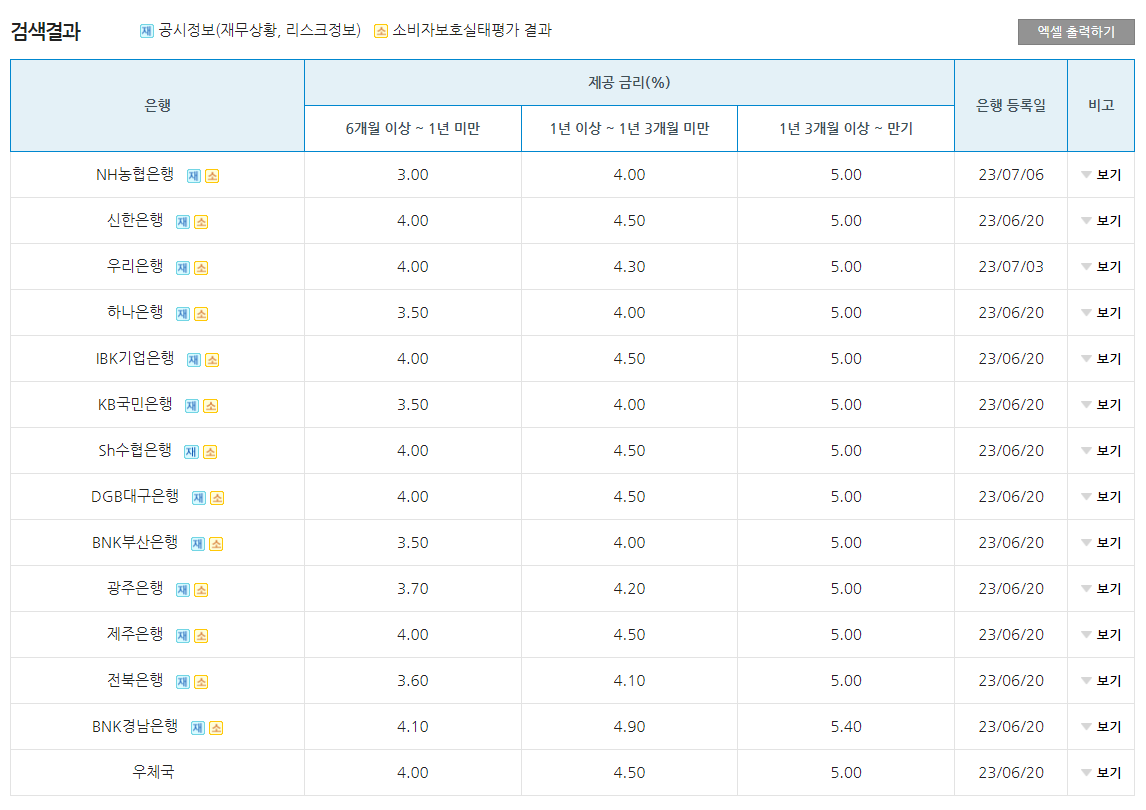Open the 소 consumer protection icon for 신한은행

pos(201,219)
